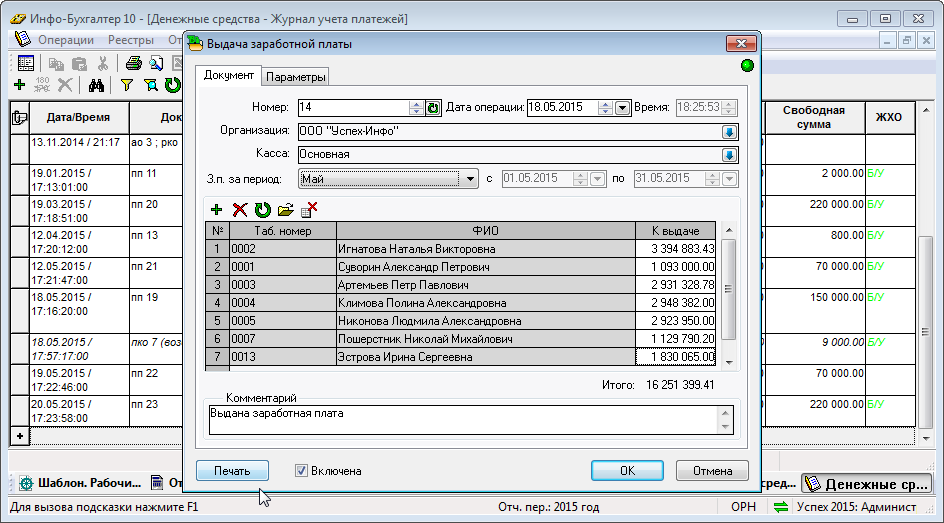
Task: Click into the Комментарий text box
Action: click(x=462, y=419)
